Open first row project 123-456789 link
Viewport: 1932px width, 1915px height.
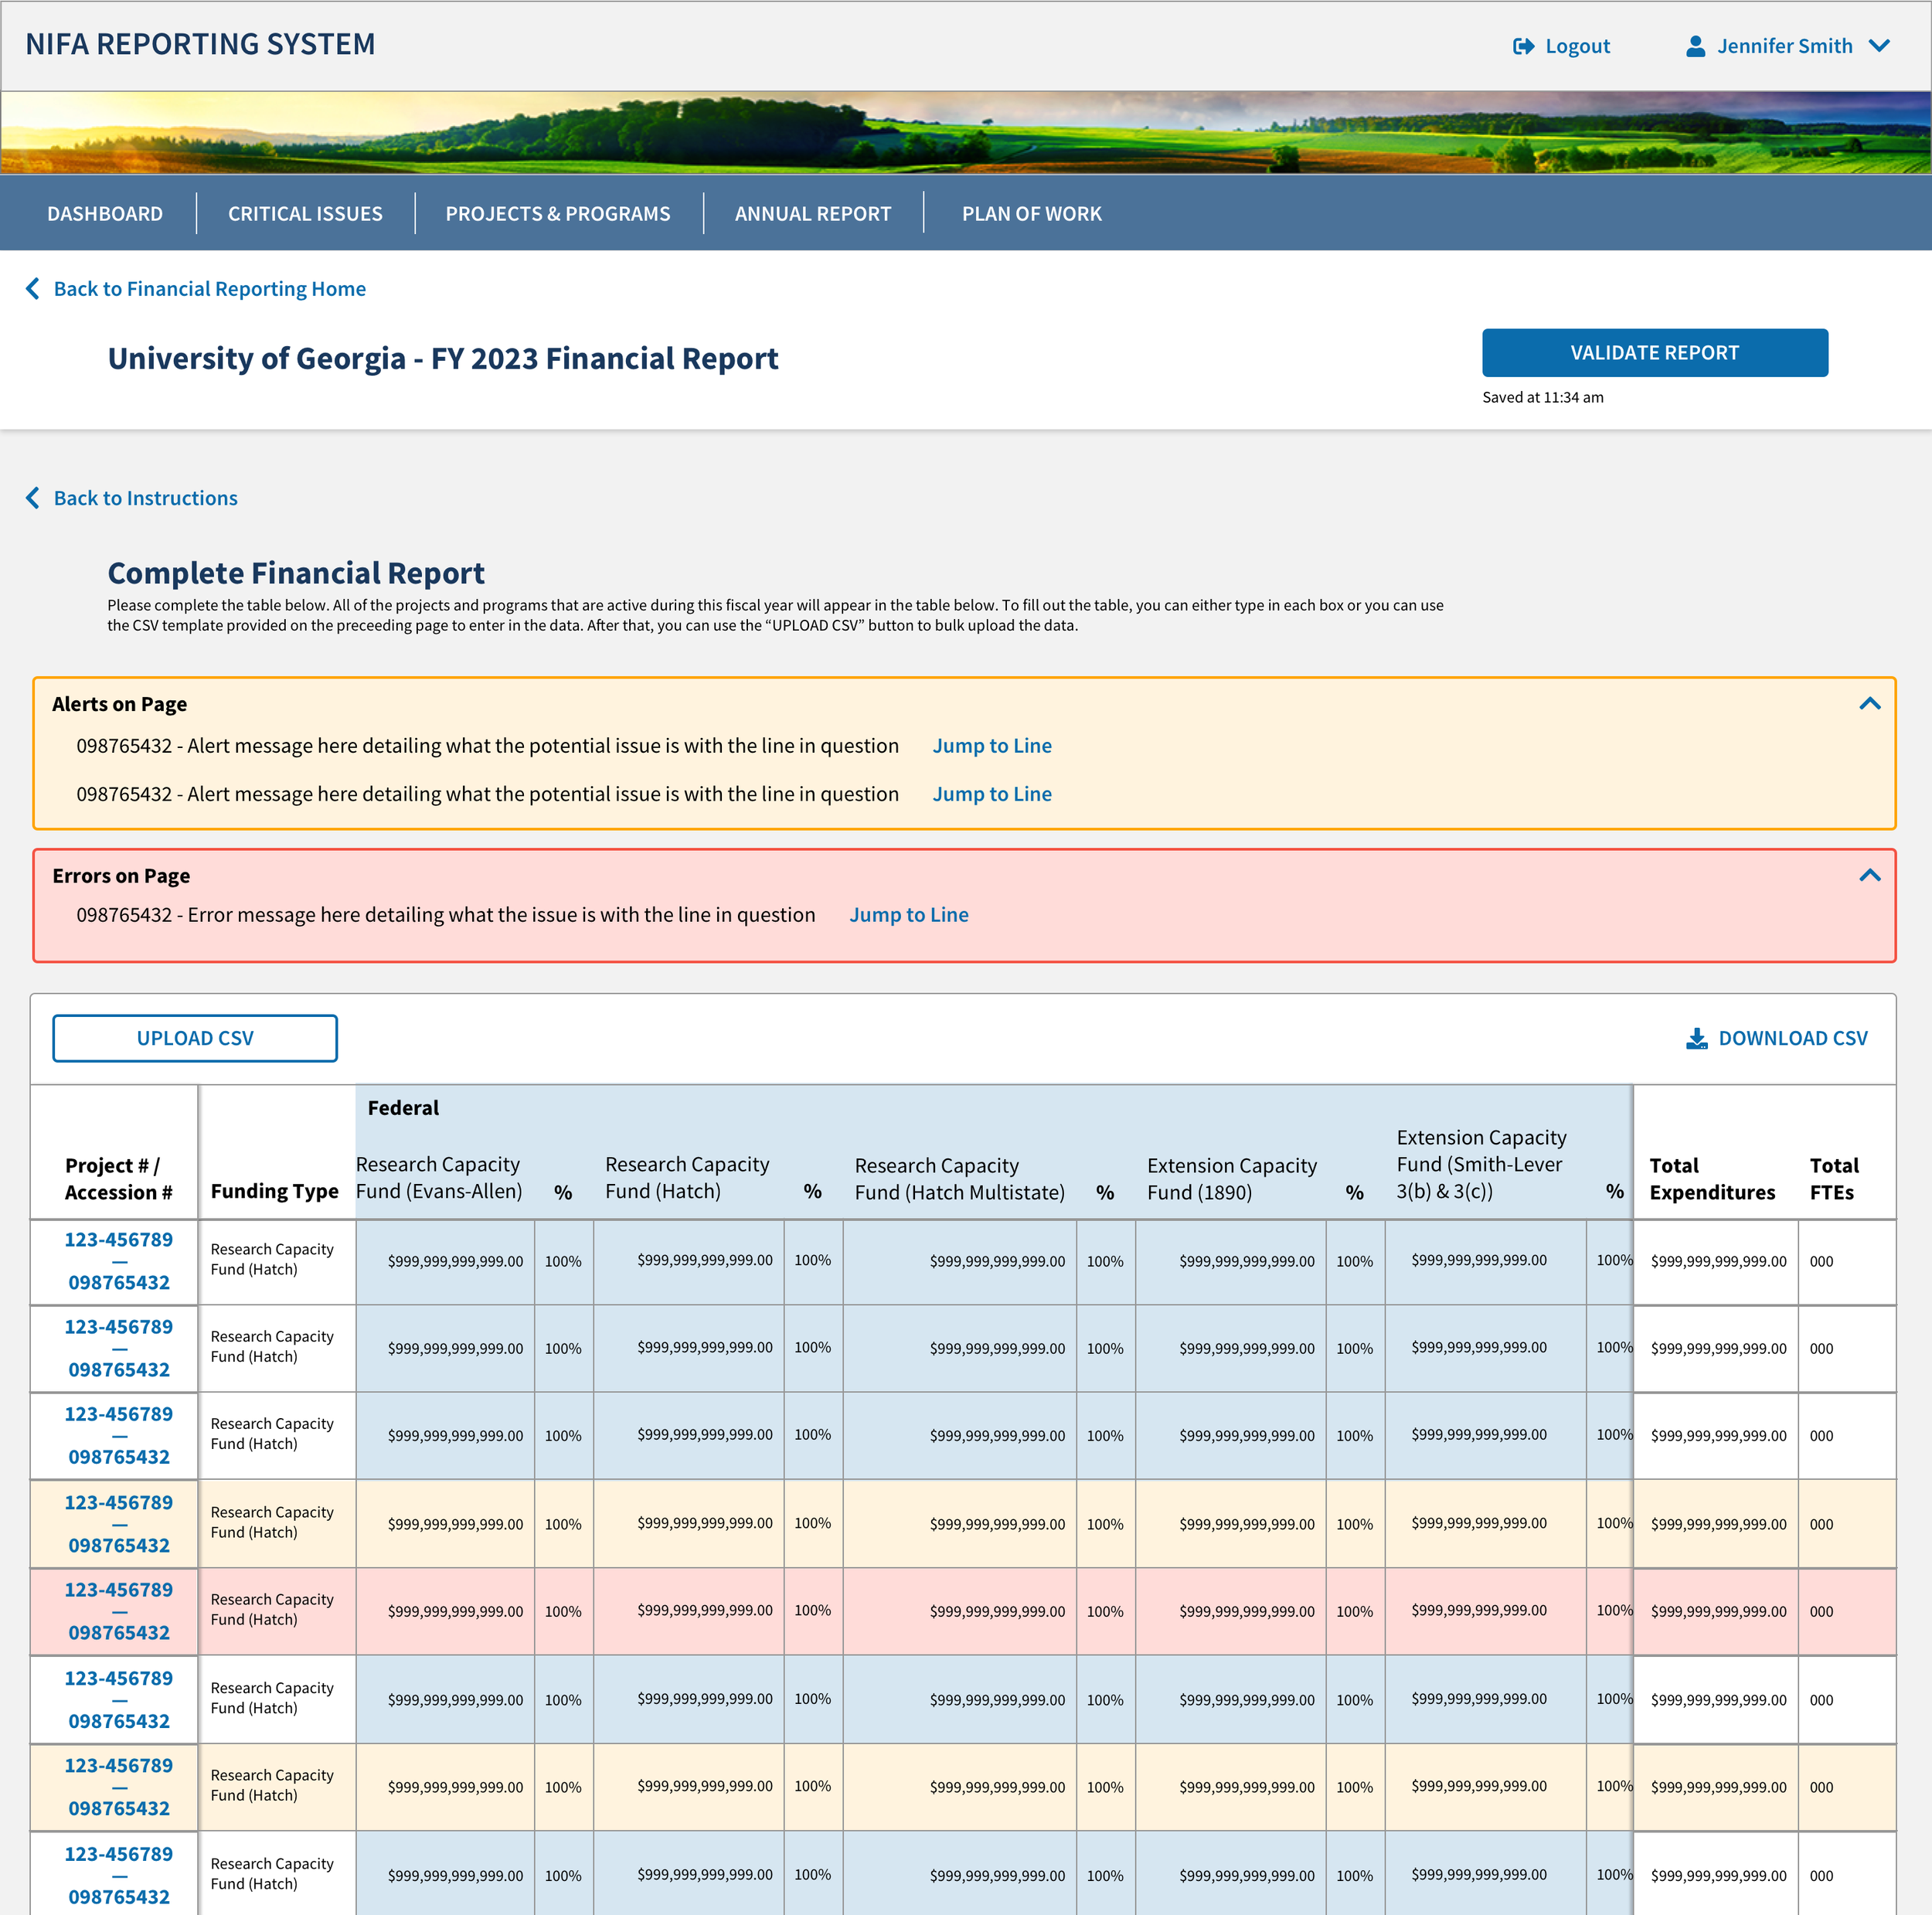click(119, 1240)
